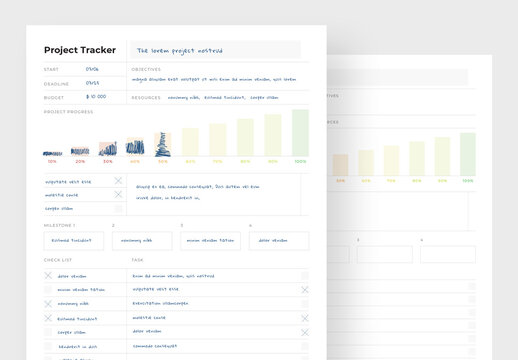
Task: Tick the checkbox for the 'quis nostrud' task
Action: (x=305, y=276)
